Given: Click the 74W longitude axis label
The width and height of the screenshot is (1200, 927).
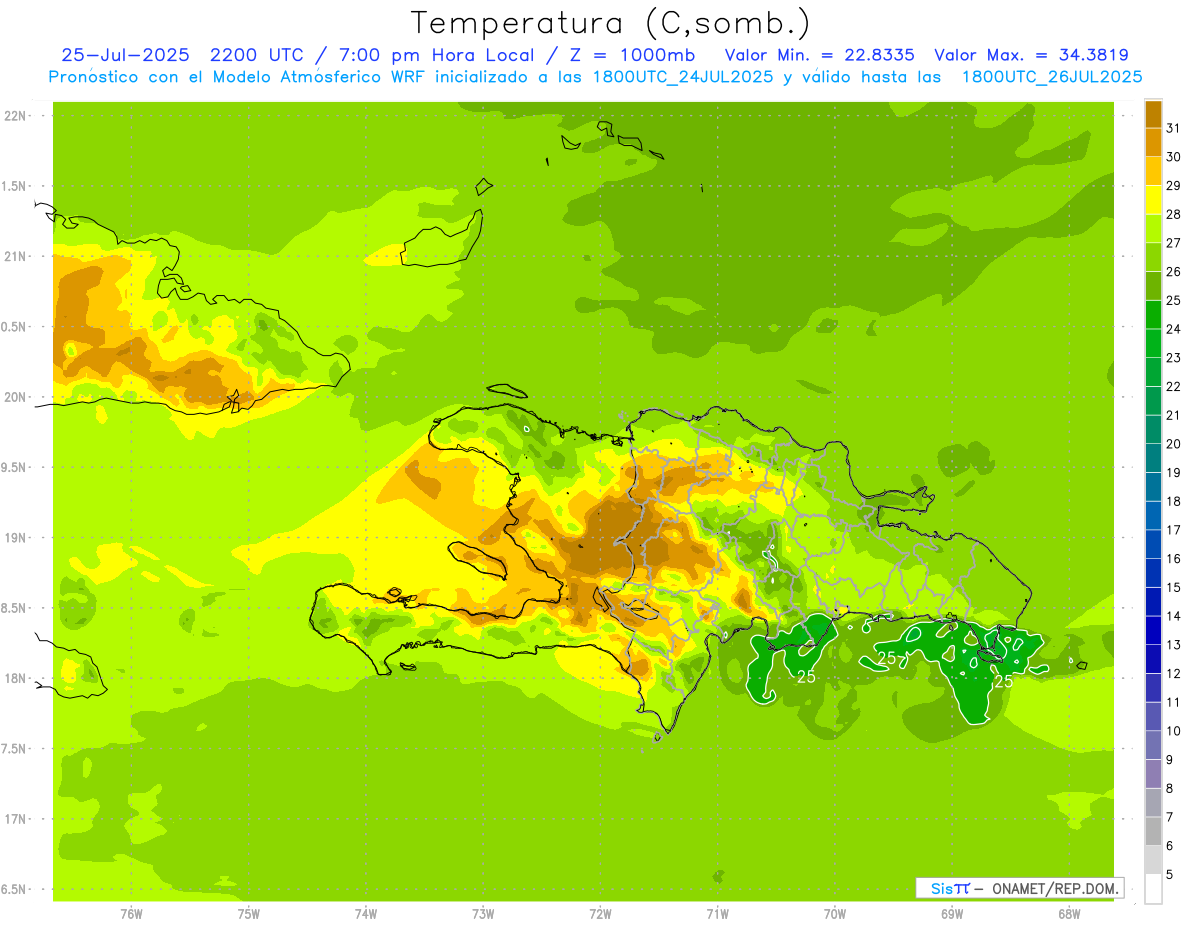Looking at the screenshot, I should (x=366, y=913).
